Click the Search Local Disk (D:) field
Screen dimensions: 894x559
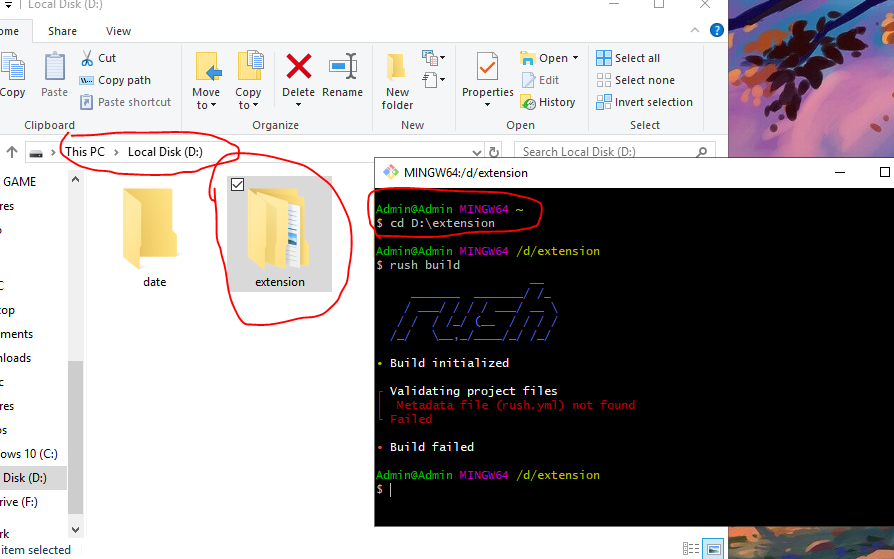615,152
